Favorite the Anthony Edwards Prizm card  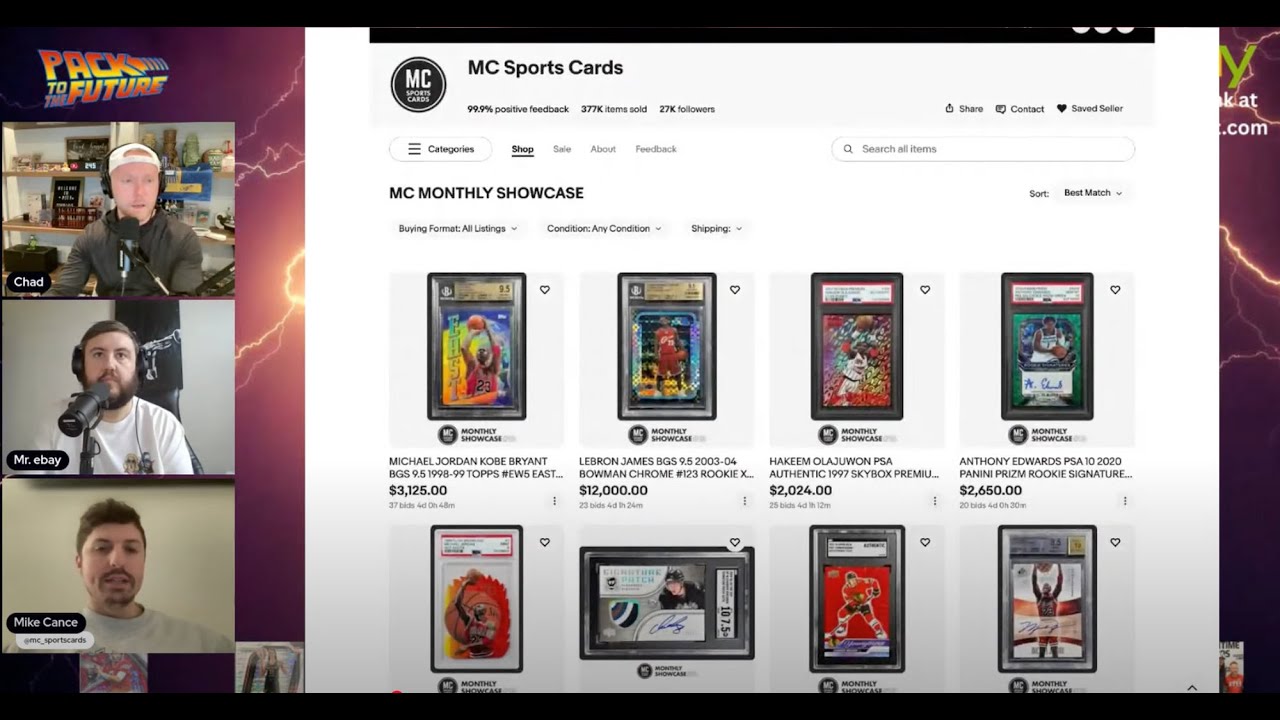tap(1115, 290)
